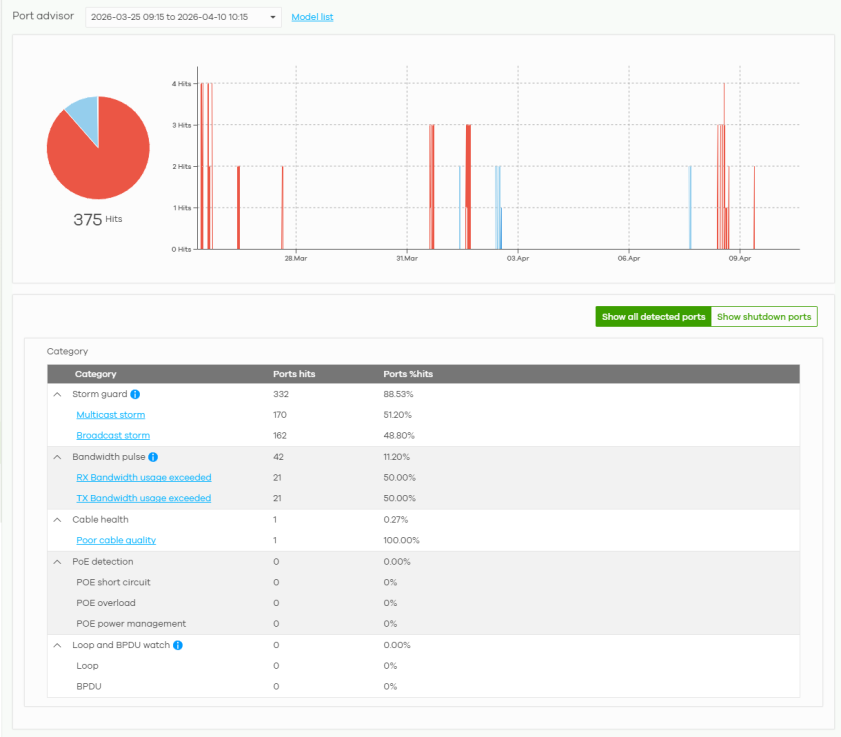The width and height of the screenshot is (841, 737).
Task: Click the red slice of the pie chart
Action: tap(107, 161)
